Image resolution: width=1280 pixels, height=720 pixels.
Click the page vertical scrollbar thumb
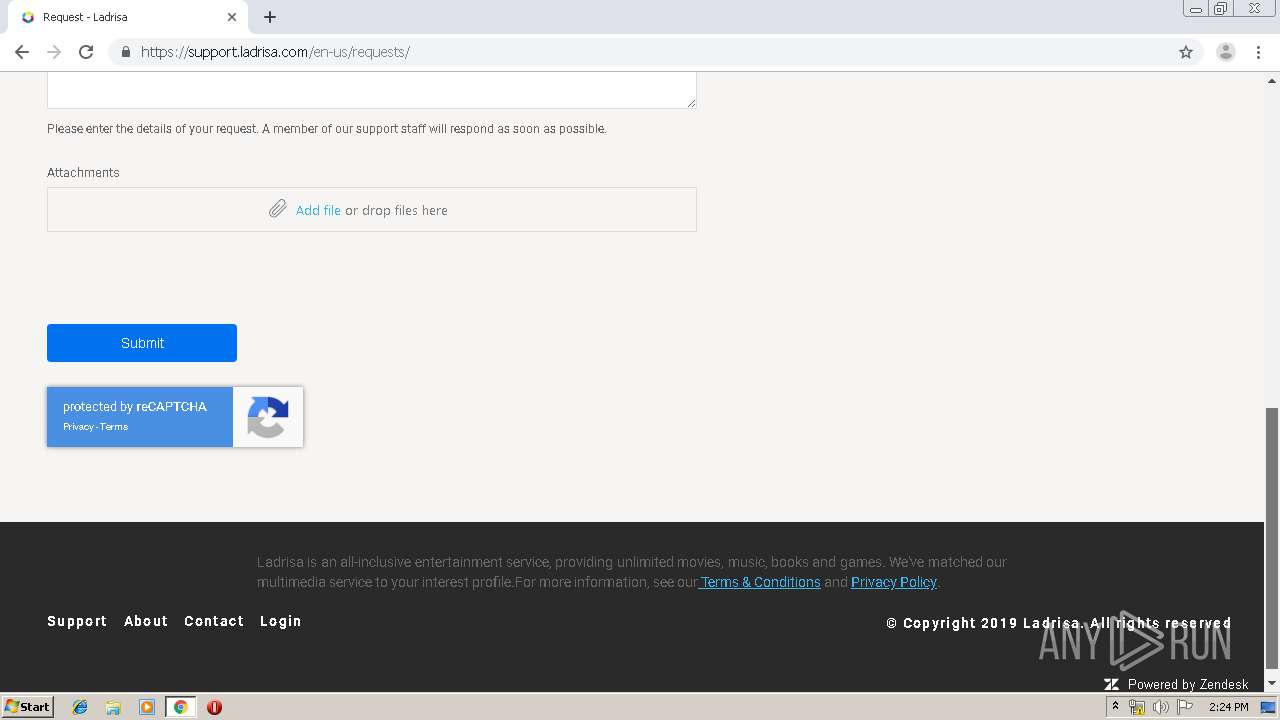pyautogui.click(x=1272, y=538)
